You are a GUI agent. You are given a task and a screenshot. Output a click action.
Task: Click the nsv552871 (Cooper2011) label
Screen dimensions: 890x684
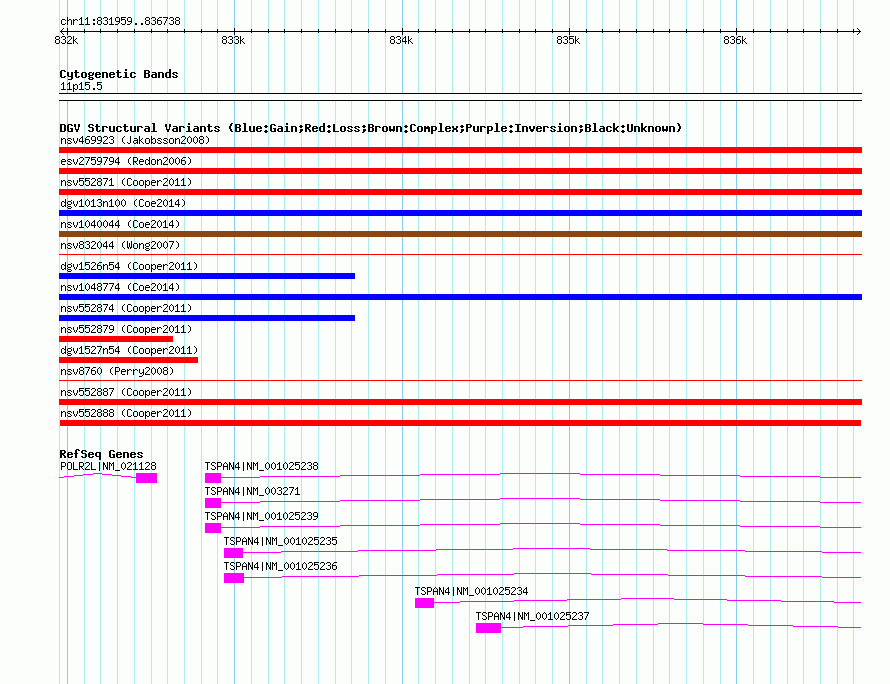click(x=126, y=182)
